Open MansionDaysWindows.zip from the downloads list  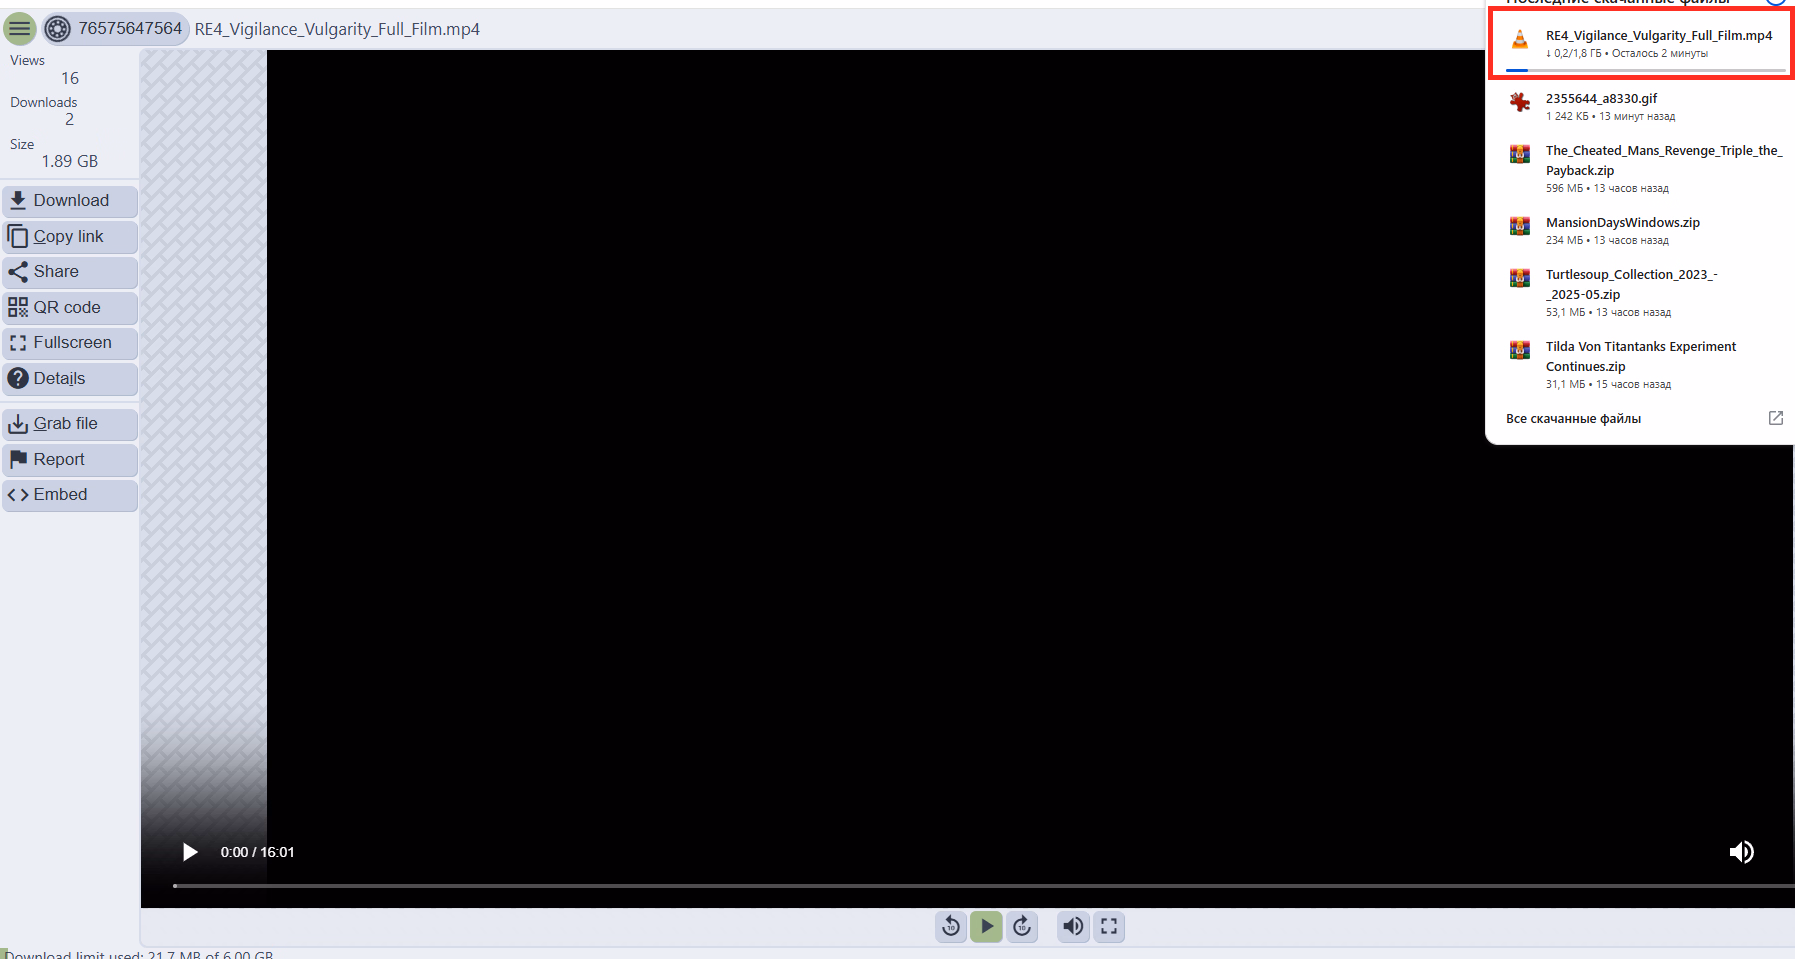tap(1641, 230)
